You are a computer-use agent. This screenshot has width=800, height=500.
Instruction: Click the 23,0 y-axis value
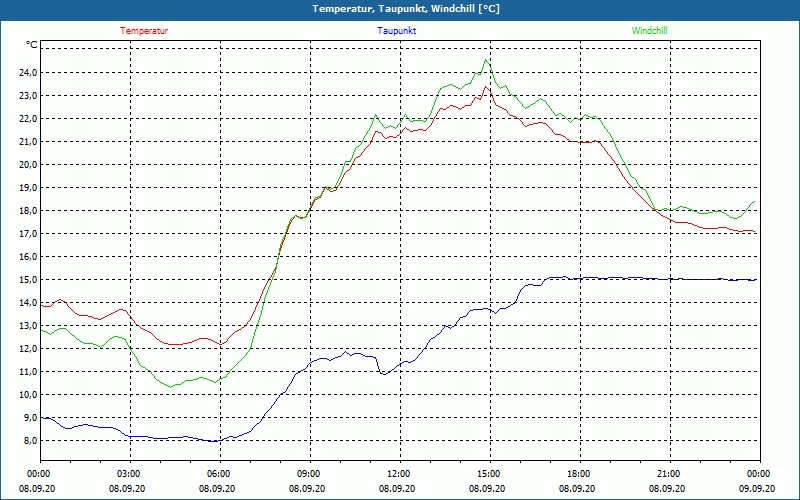click(x=28, y=95)
